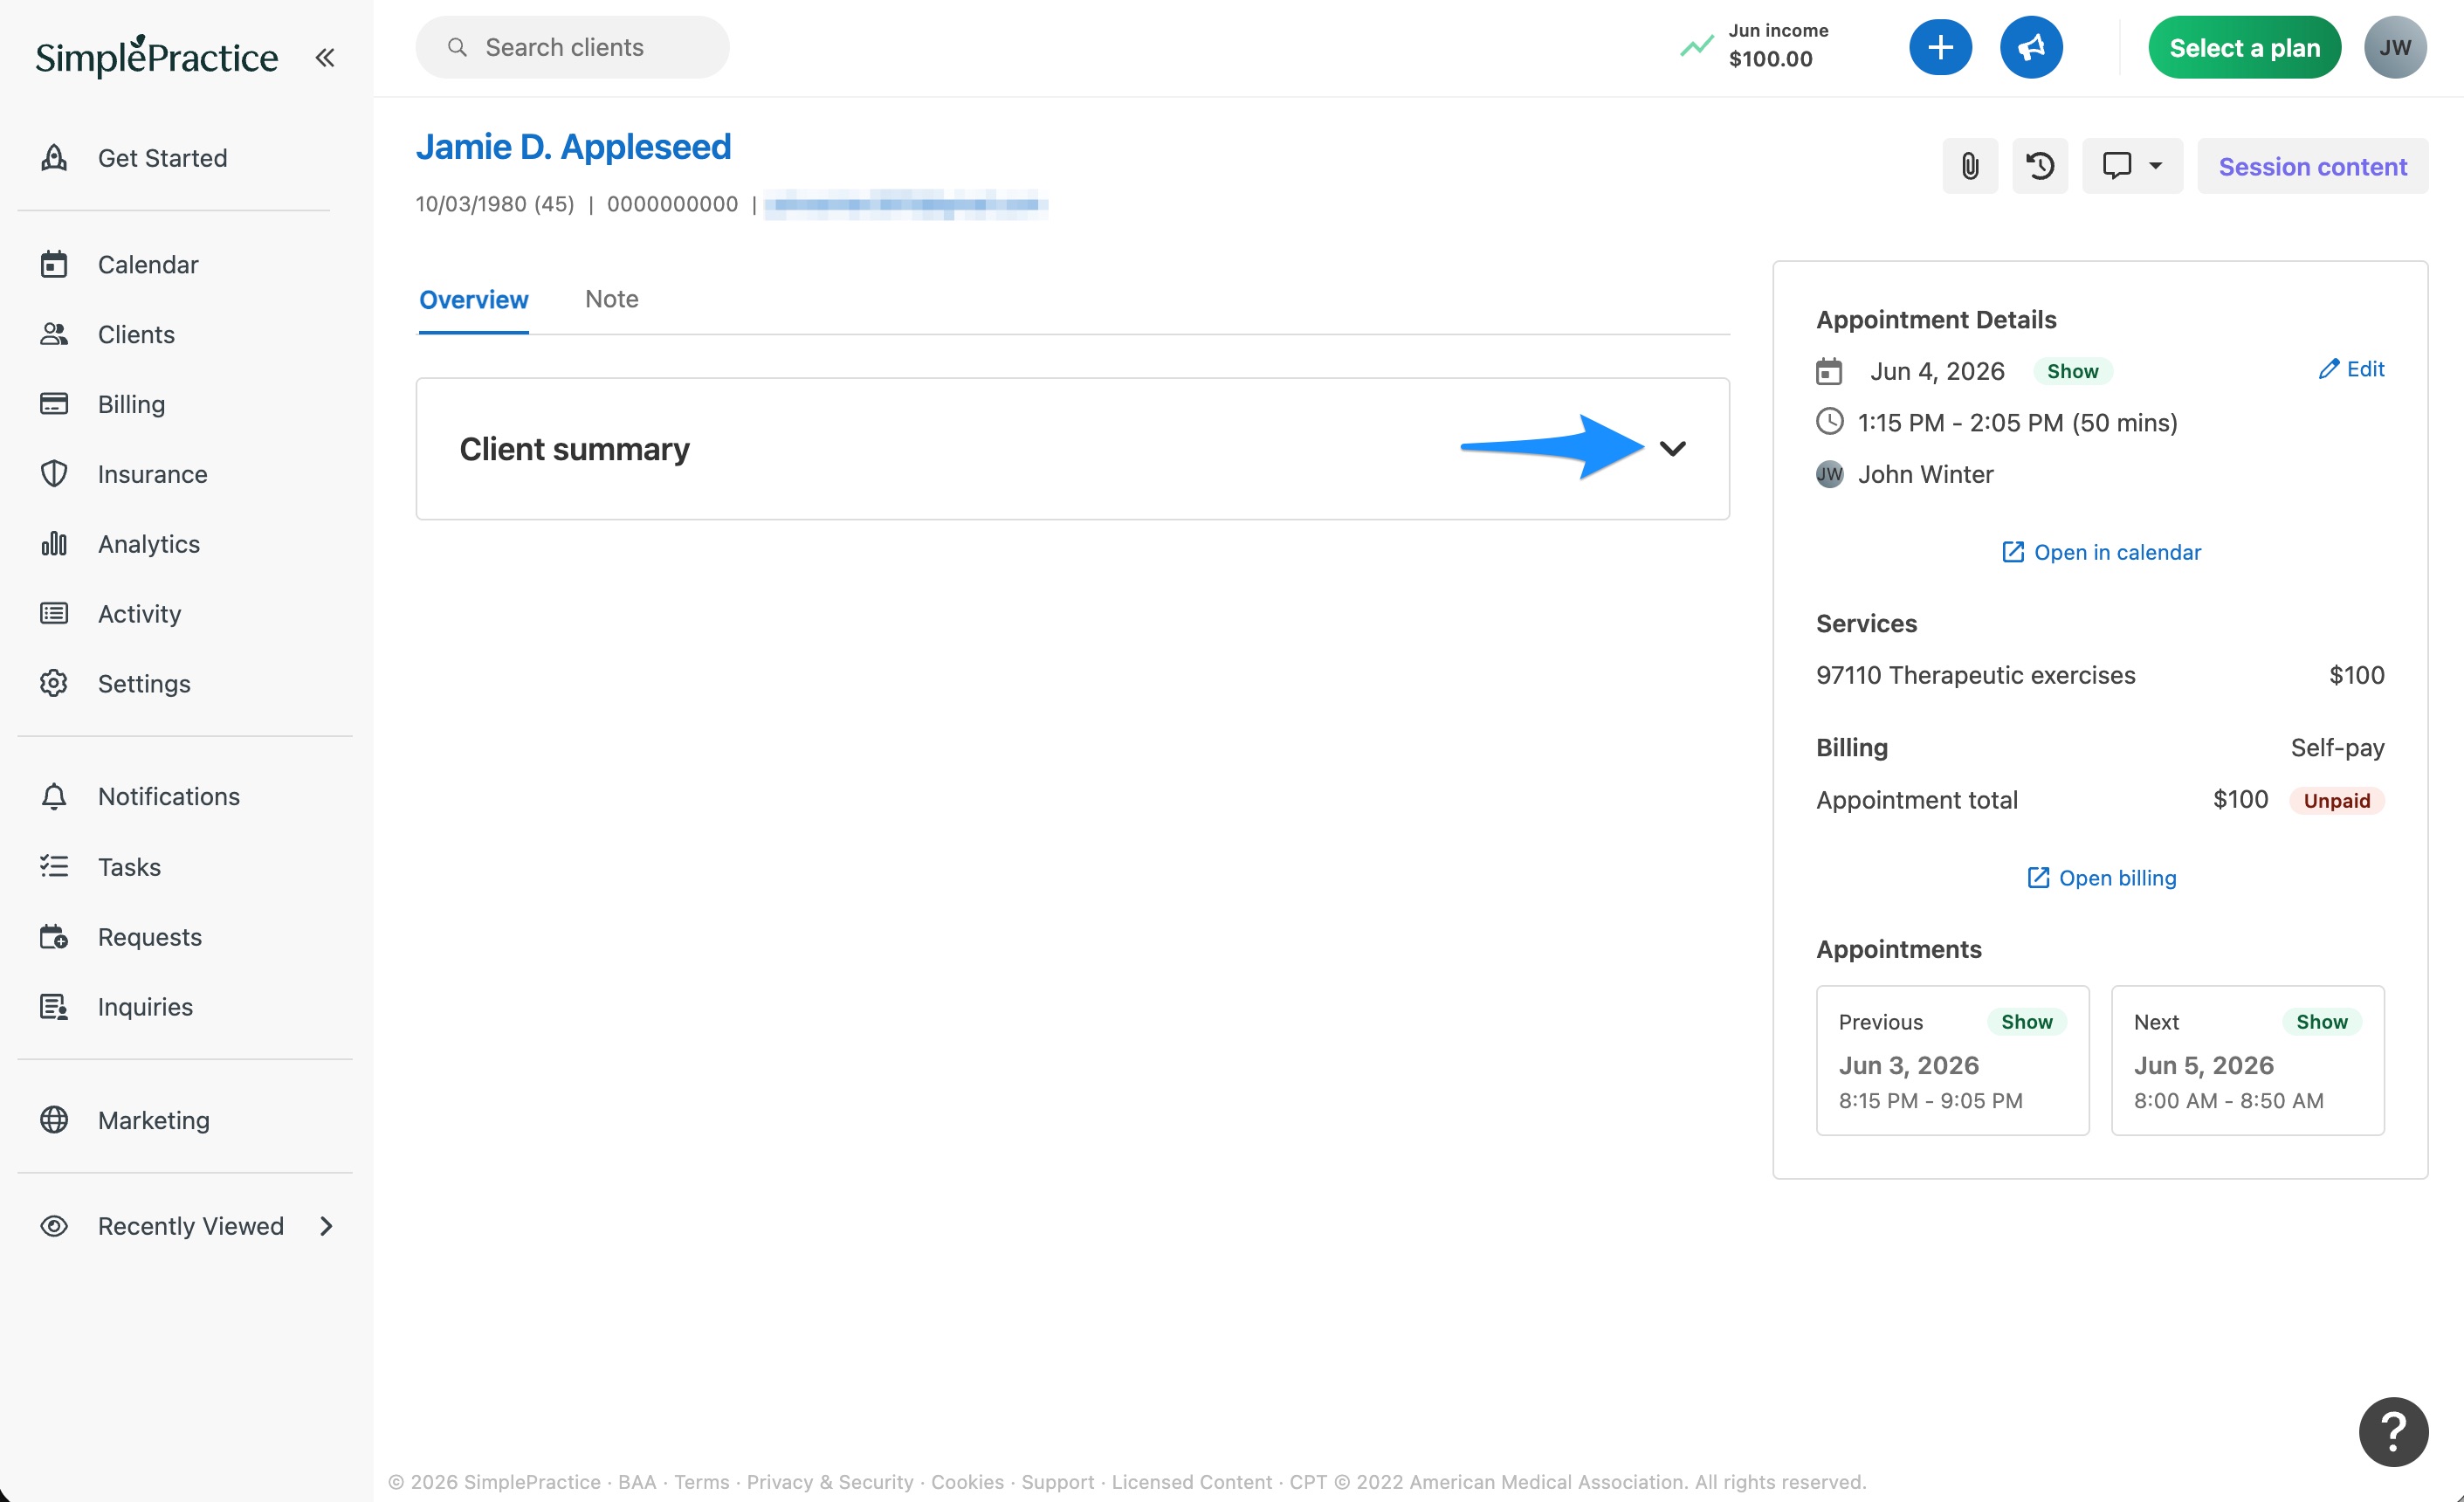The height and width of the screenshot is (1502, 2464).
Task: Click the paperclip attachments icon
Action: point(1970,166)
